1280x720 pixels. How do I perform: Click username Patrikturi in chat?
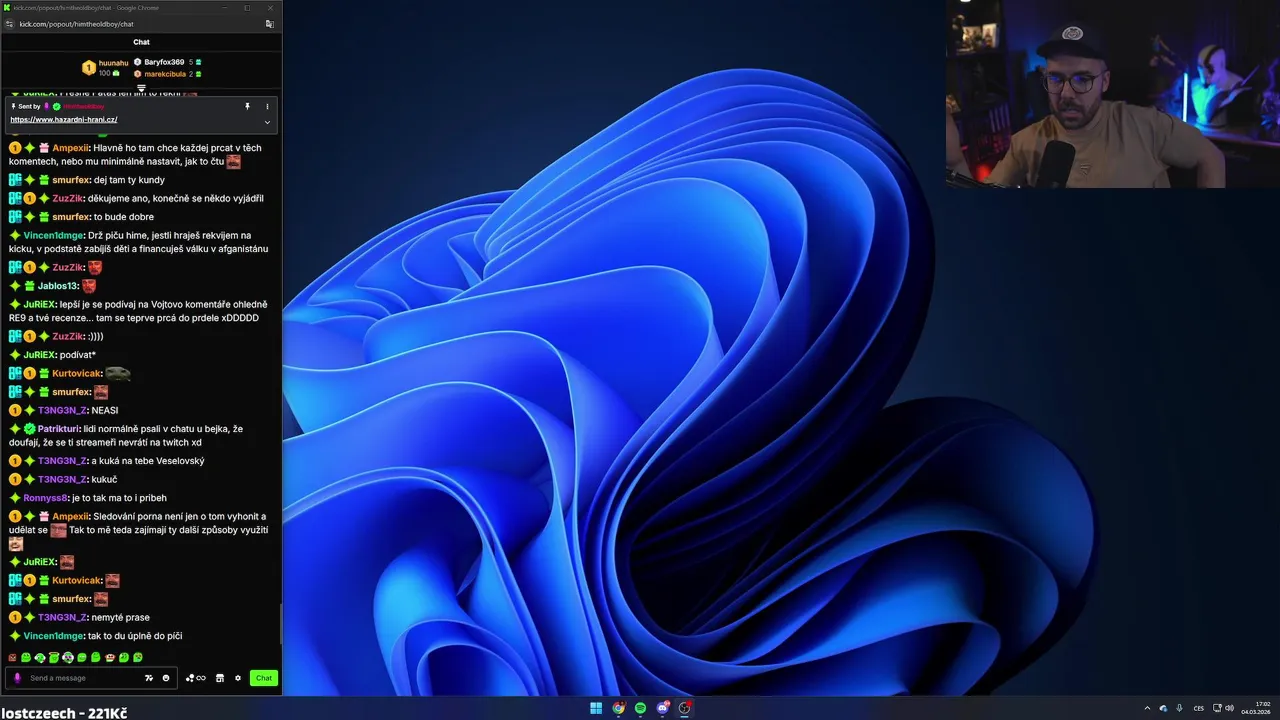tap(59, 429)
